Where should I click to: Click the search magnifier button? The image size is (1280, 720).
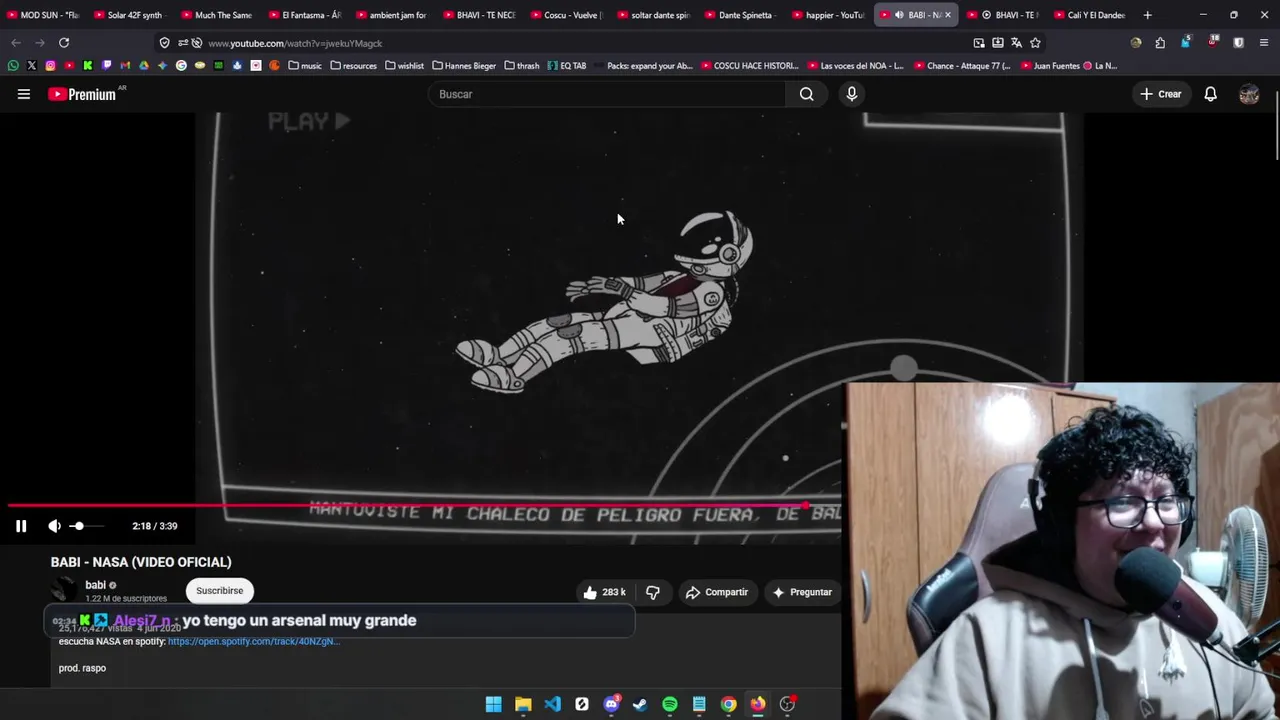806,94
